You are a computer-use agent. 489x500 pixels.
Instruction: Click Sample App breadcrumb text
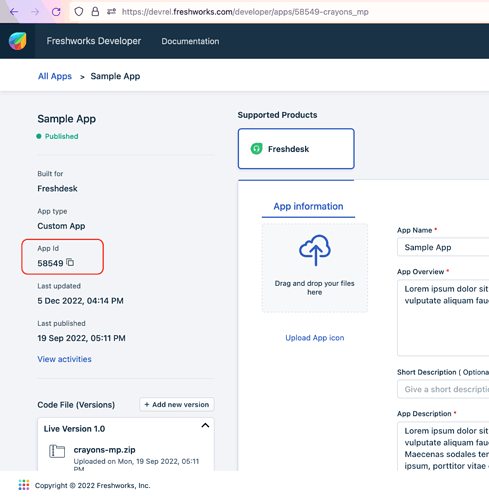115,76
